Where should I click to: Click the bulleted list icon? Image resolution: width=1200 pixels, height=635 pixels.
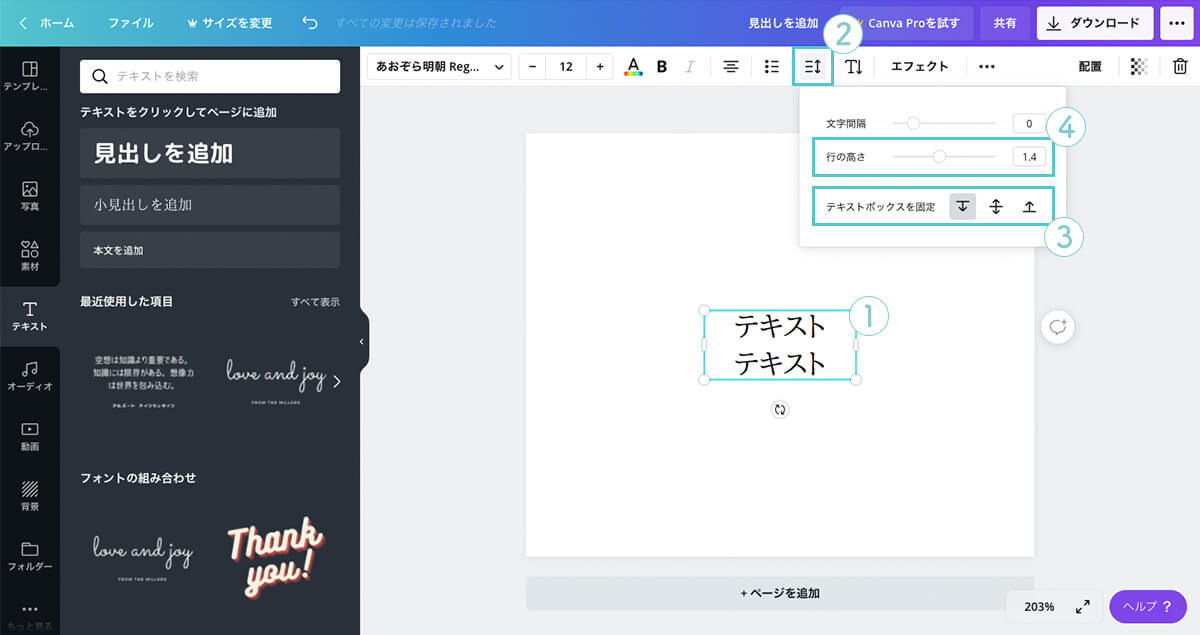[x=771, y=67]
